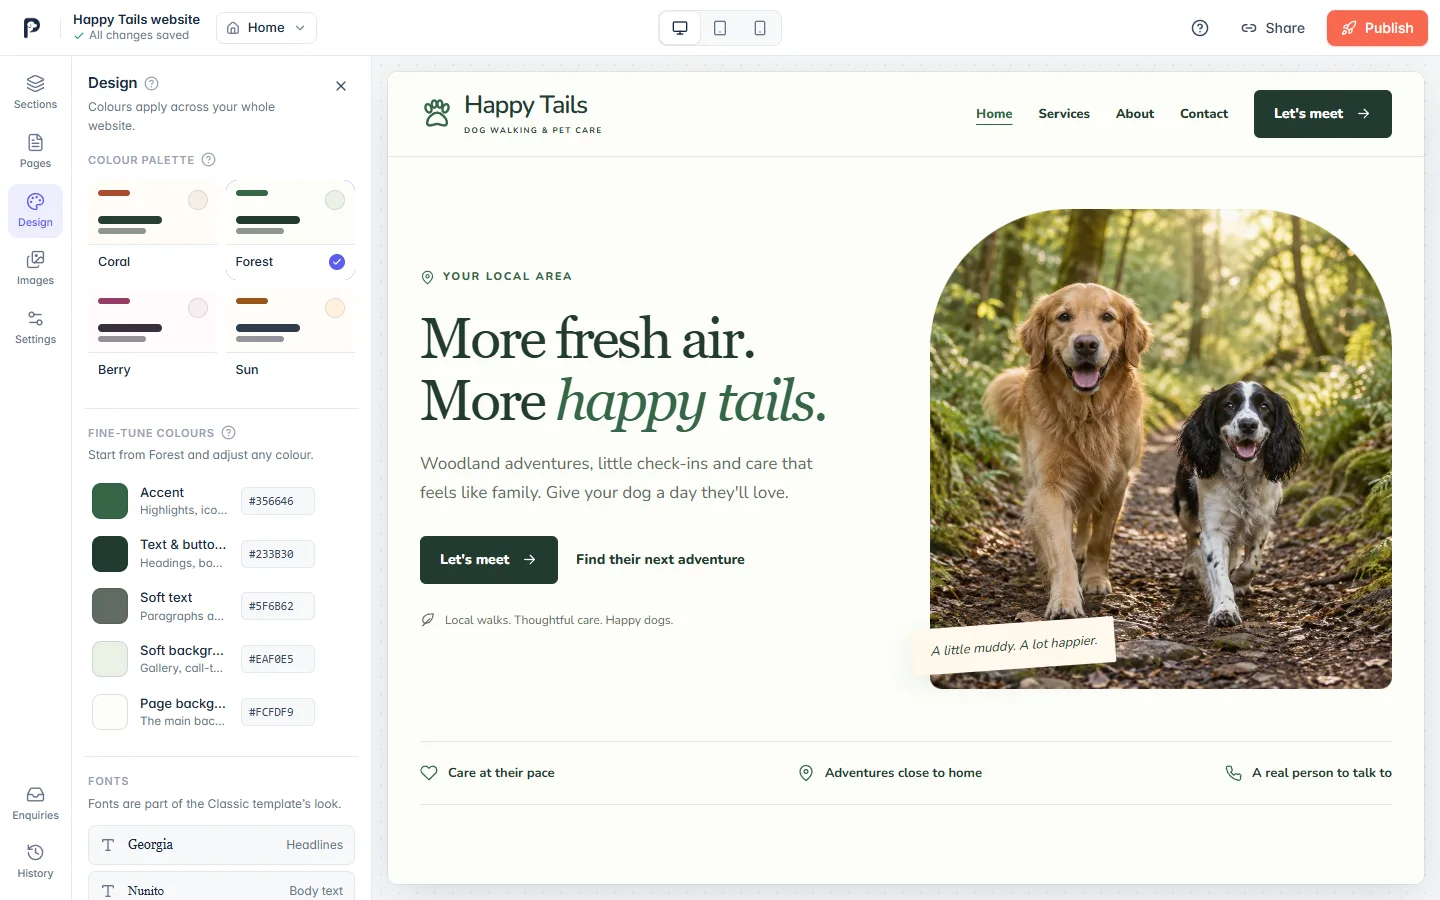Image resolution: width=1440 pixels, height=900 pixels.
Task: Open the Home page dropdown
Action: point(266,28)
